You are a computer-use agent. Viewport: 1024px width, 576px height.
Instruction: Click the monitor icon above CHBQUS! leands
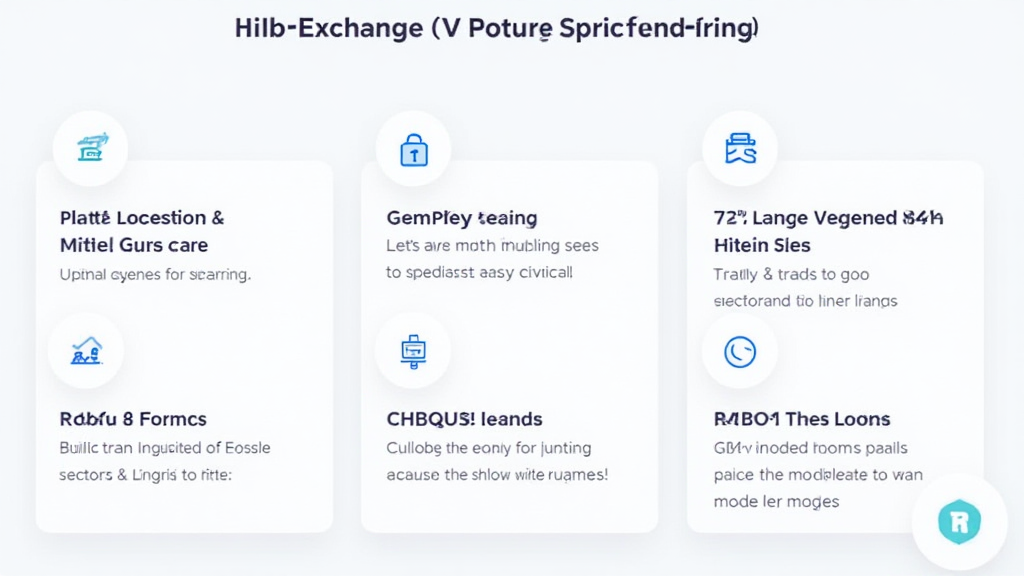pos(412,350)
